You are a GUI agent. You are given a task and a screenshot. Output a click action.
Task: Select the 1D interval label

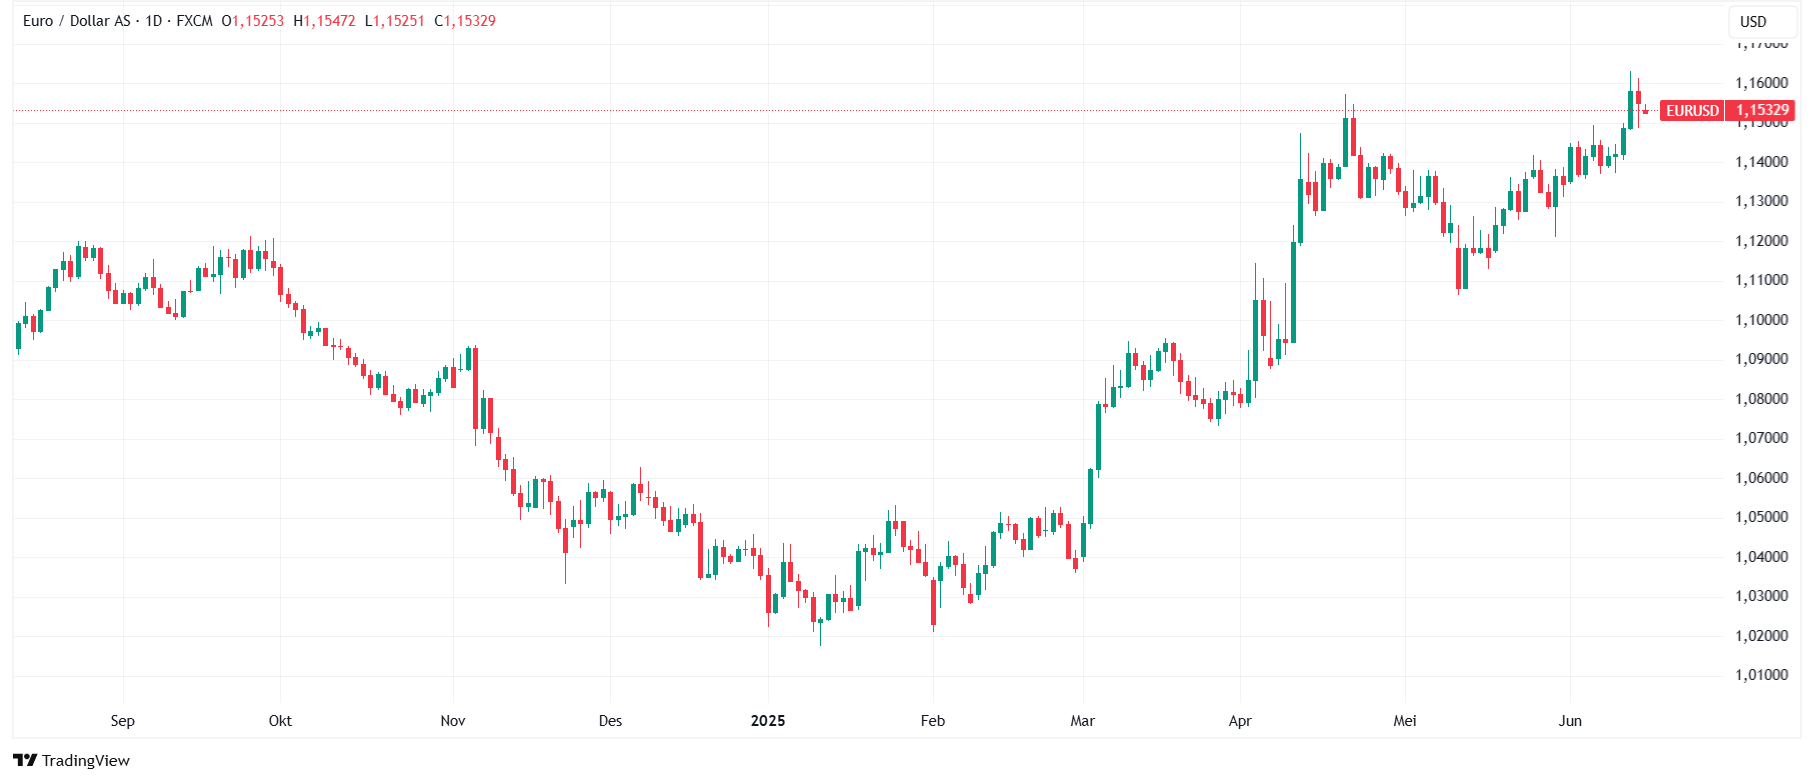click(154, 21)
